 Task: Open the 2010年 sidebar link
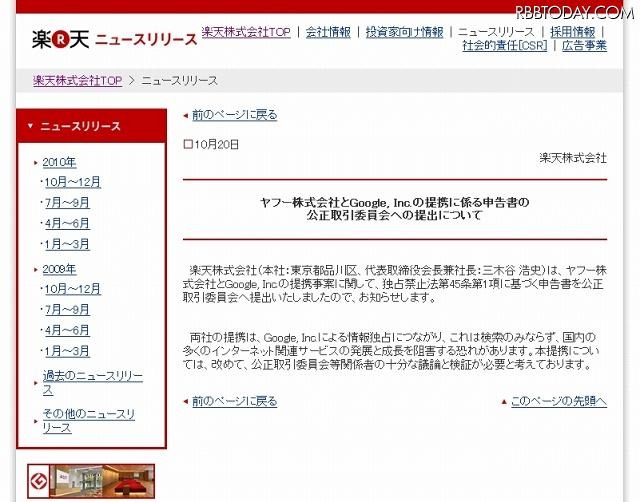pos(60,162)
